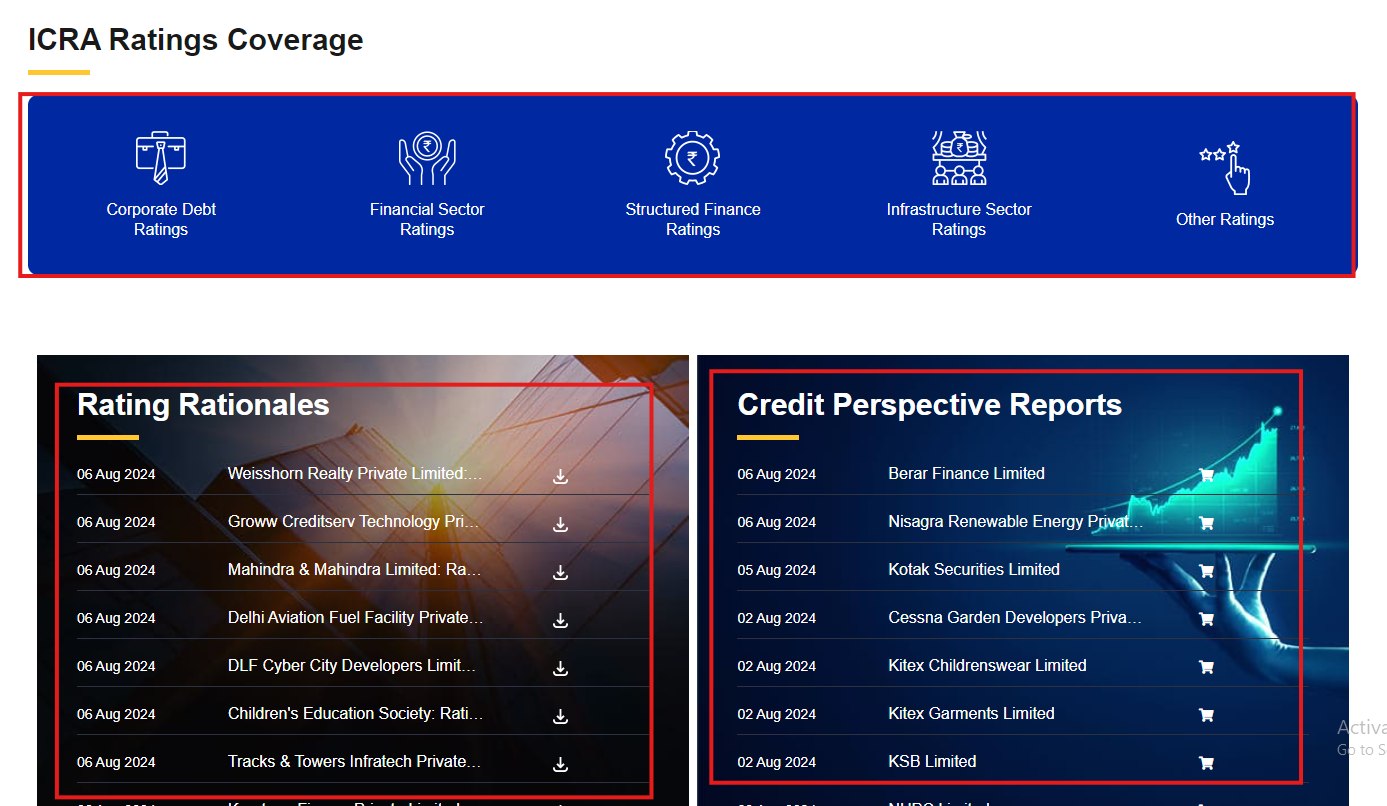
Task: Open the Infrastructure Sector Ratings icon
Action: (x=959, y=158)
